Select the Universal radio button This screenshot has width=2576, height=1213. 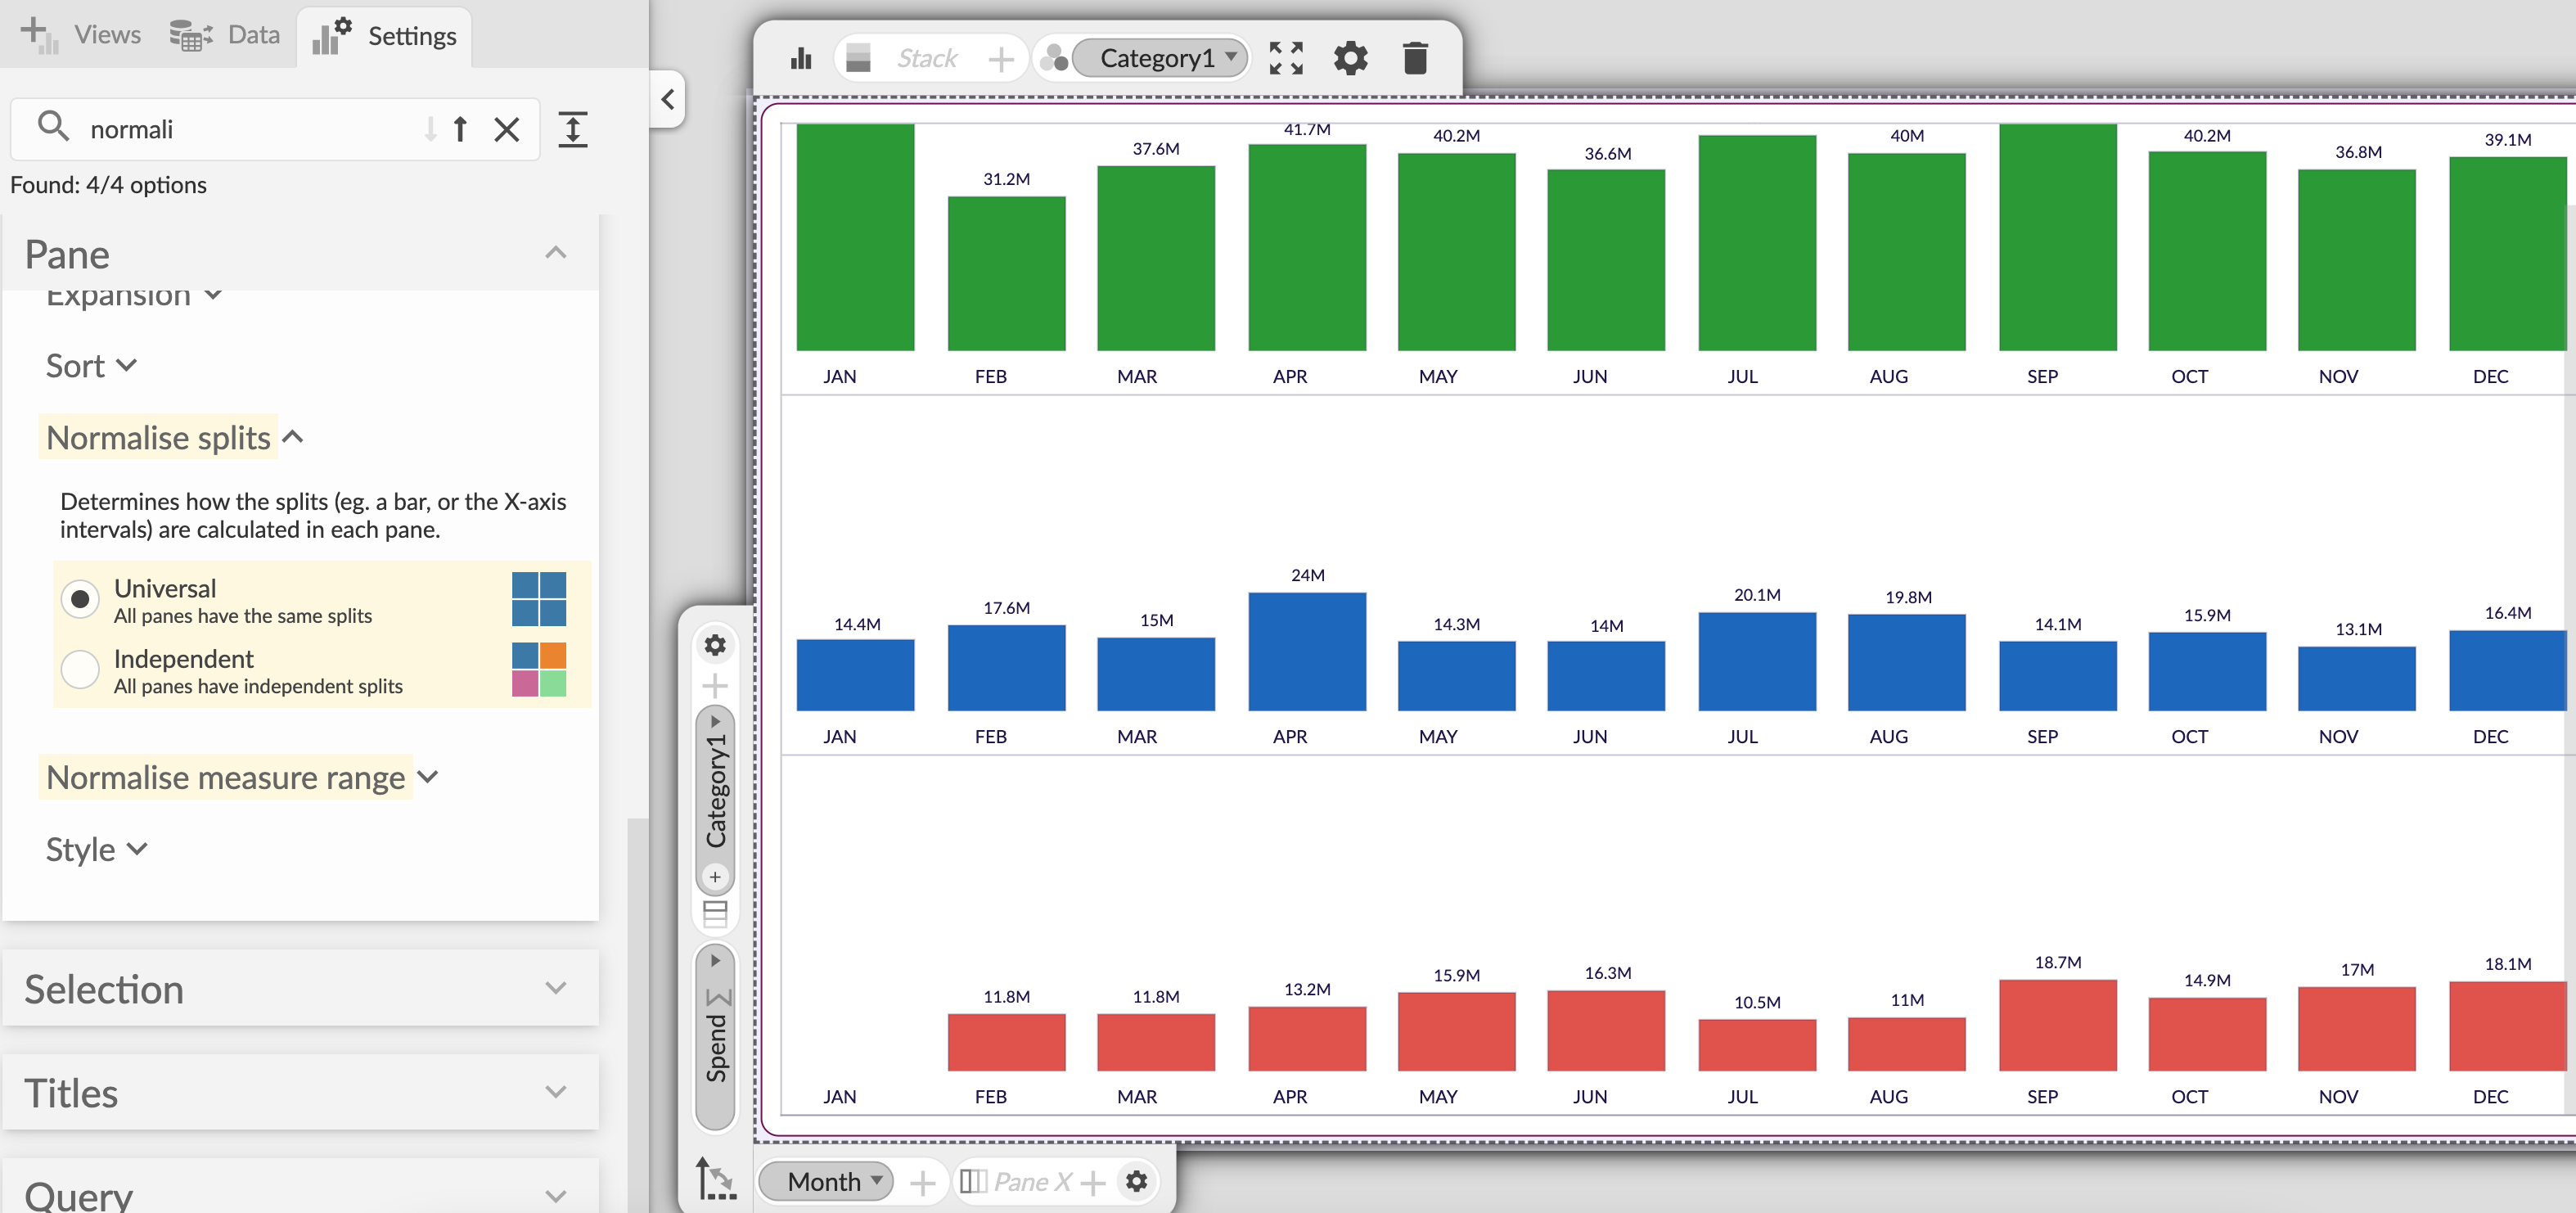point(80,599)
